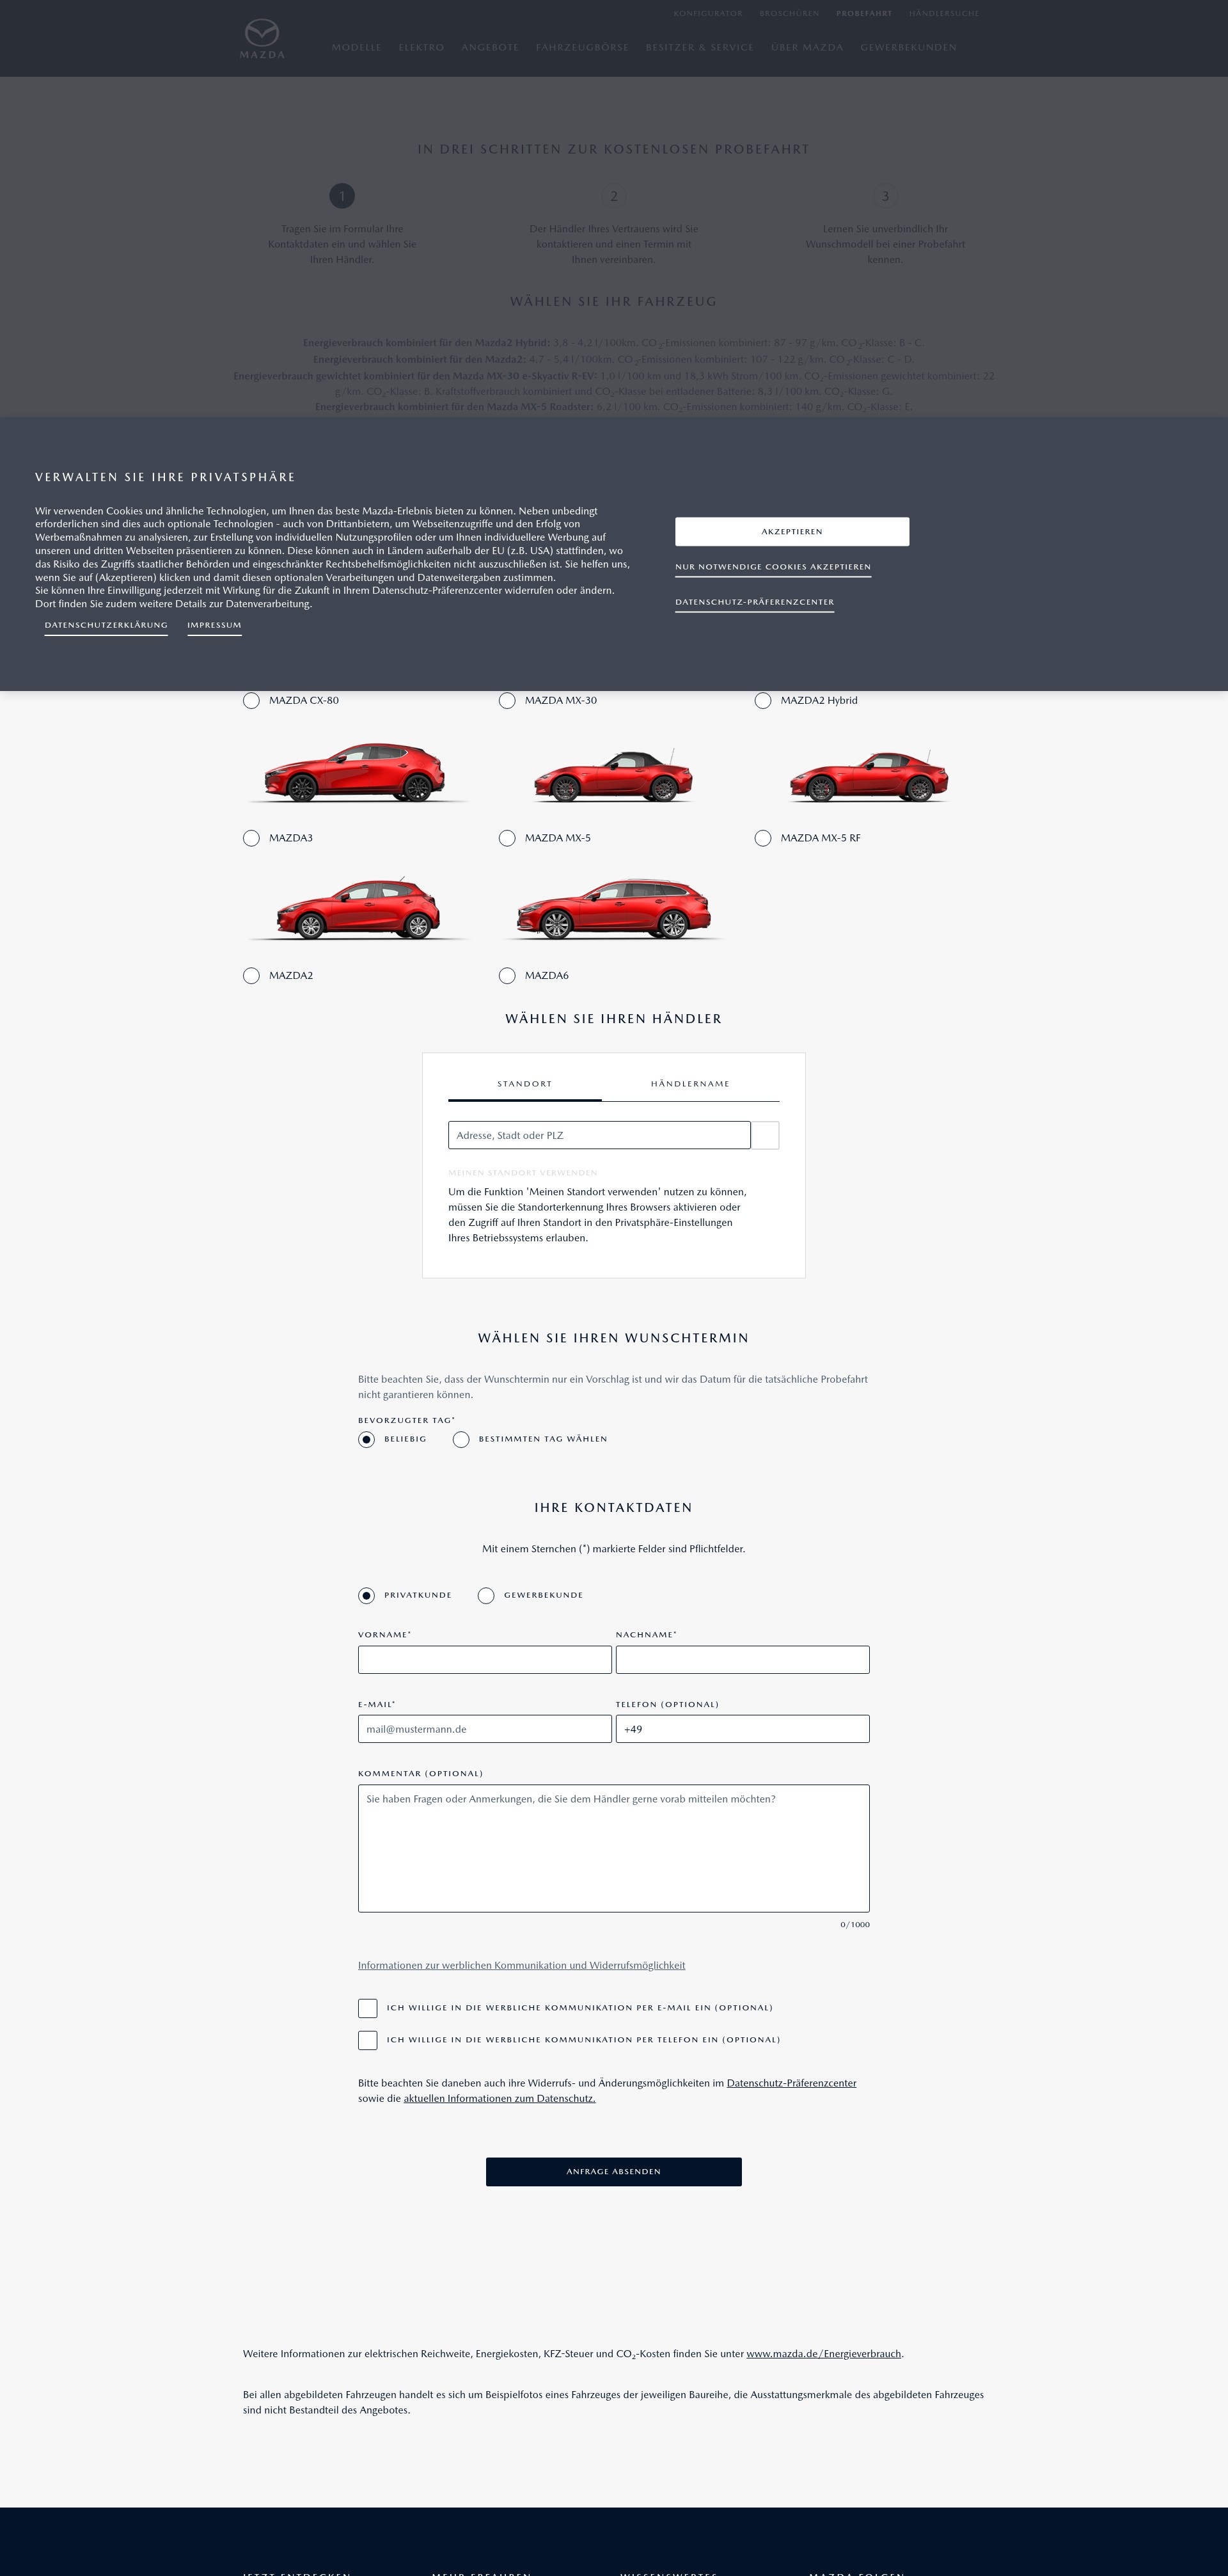
Task: Select the Mazda MX-5 radio button
Action: click(507, 838)
